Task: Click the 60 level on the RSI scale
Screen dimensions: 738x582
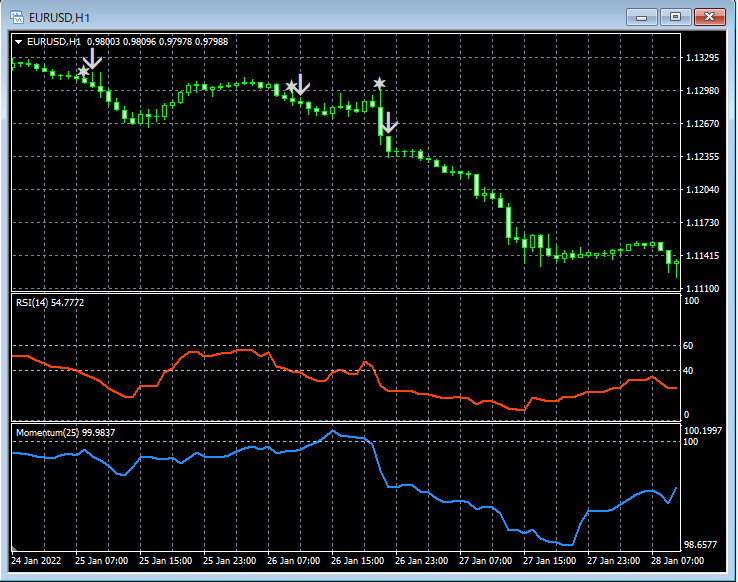Action: pos(689,346)
